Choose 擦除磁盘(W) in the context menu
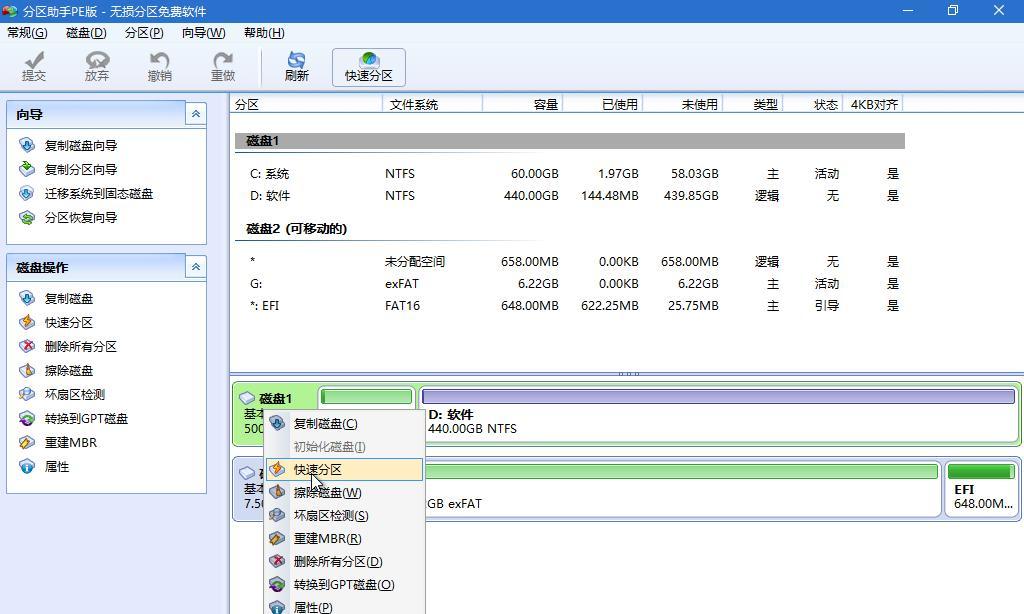 pos(345,493)
